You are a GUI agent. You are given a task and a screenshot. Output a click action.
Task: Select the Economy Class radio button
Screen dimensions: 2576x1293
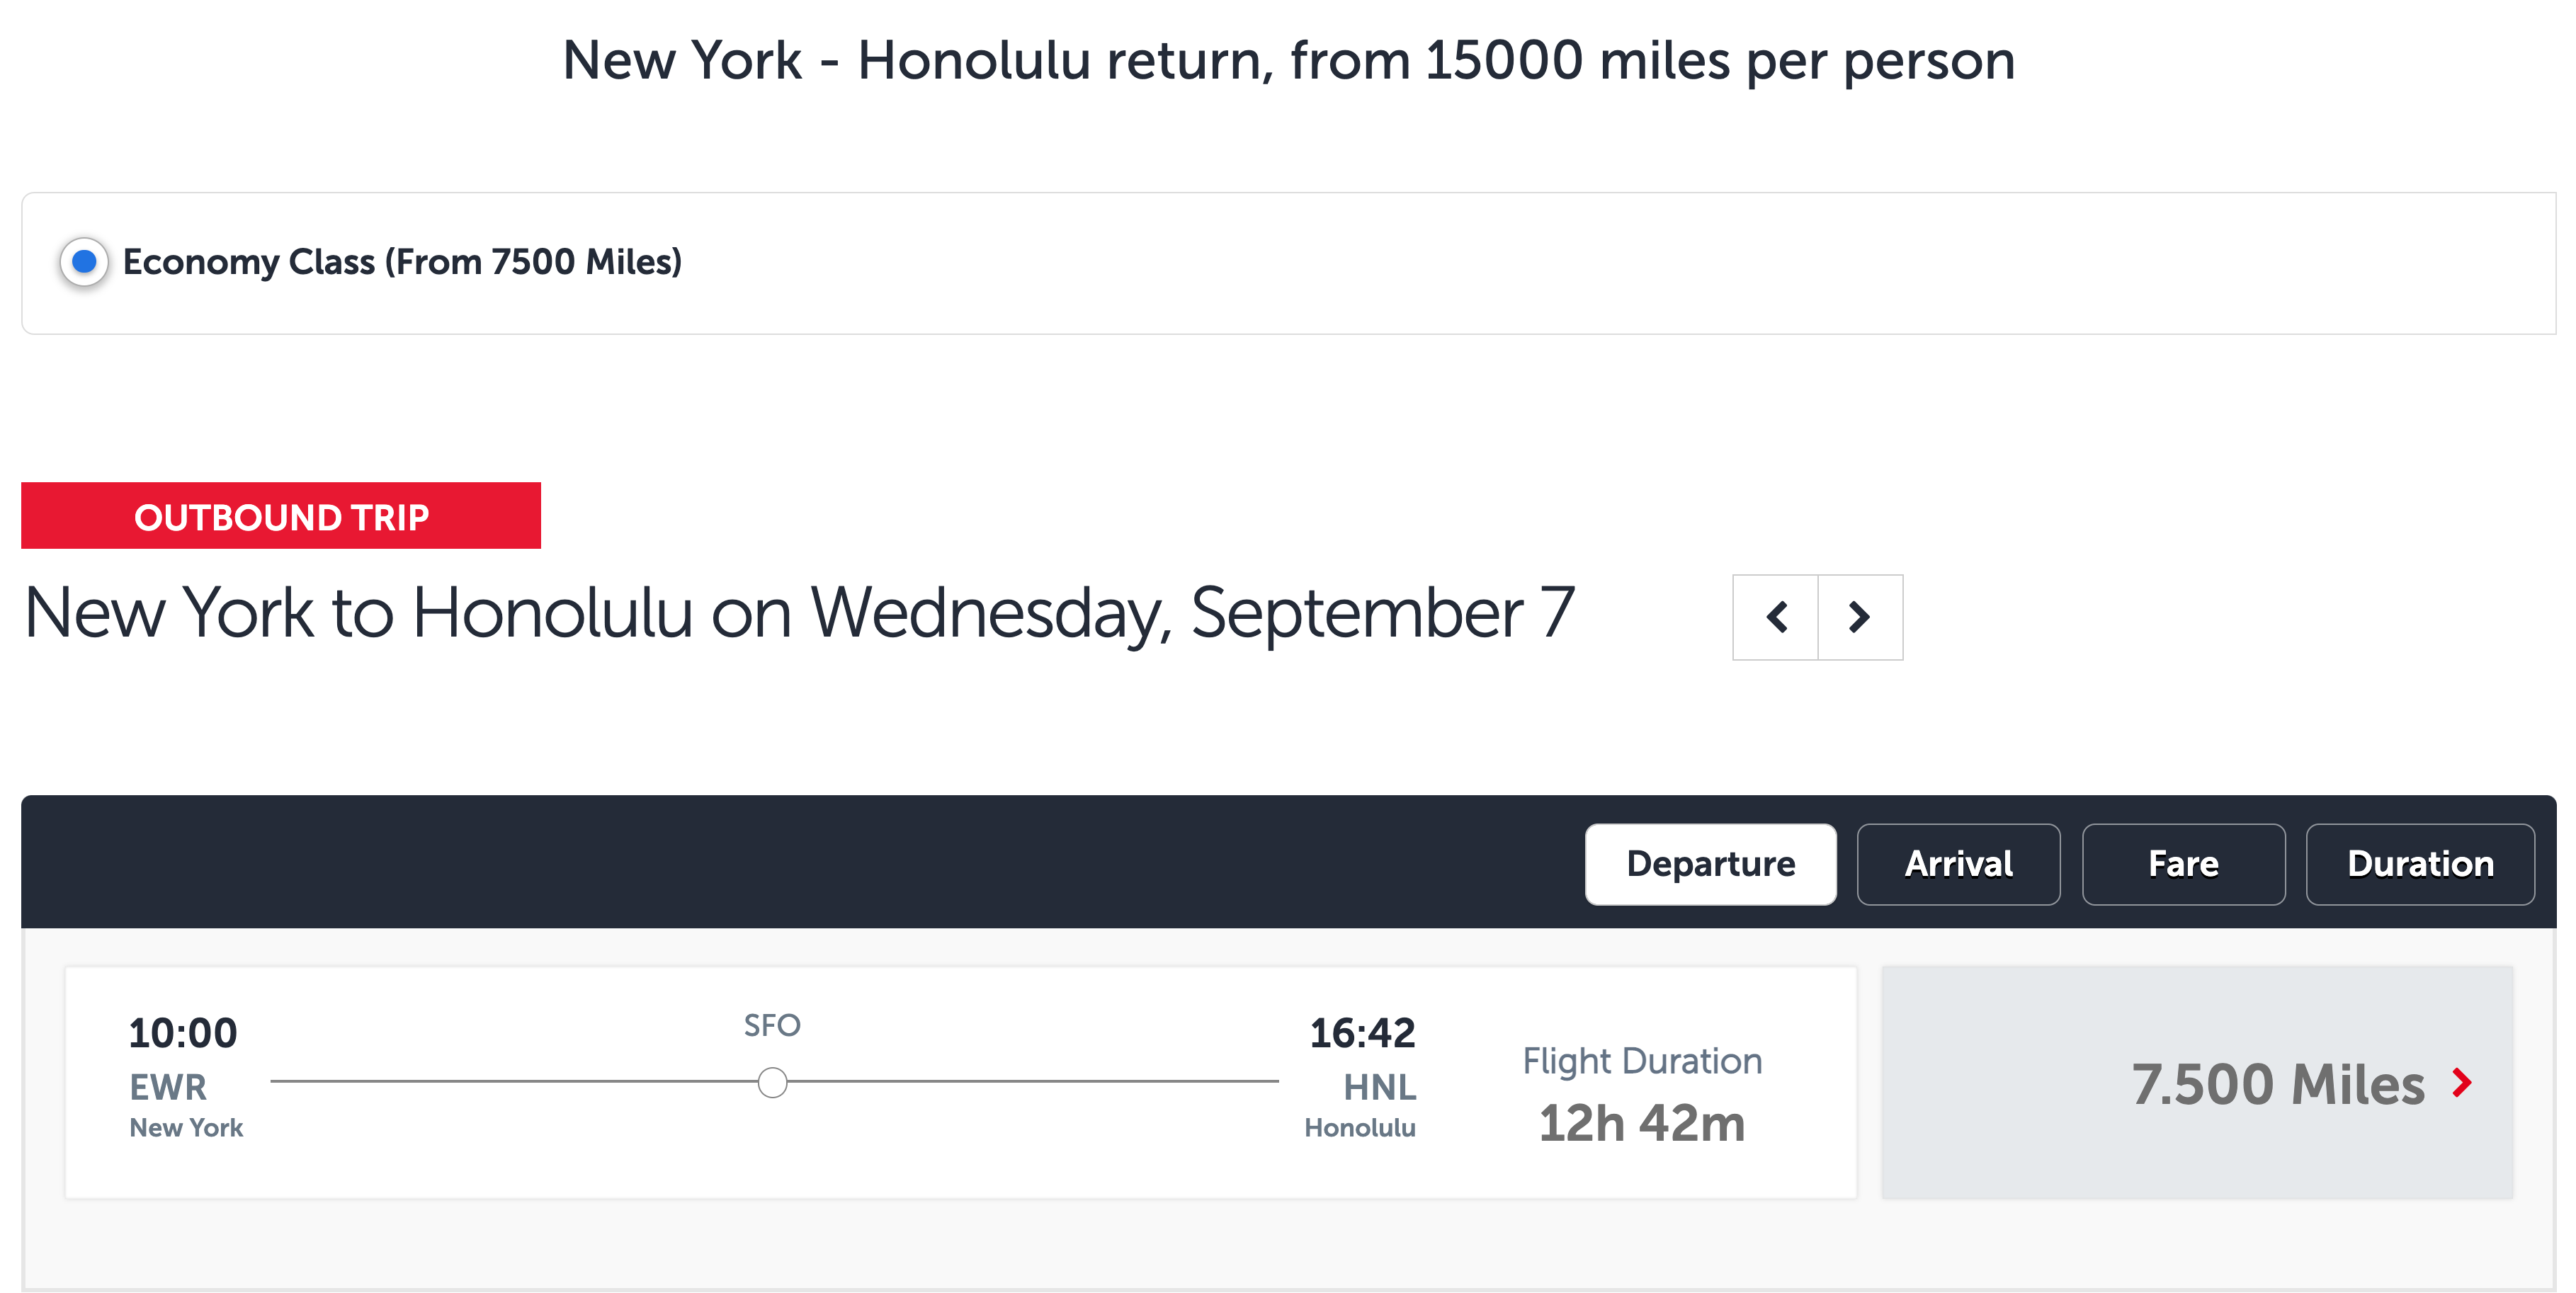tap(84, 262)
